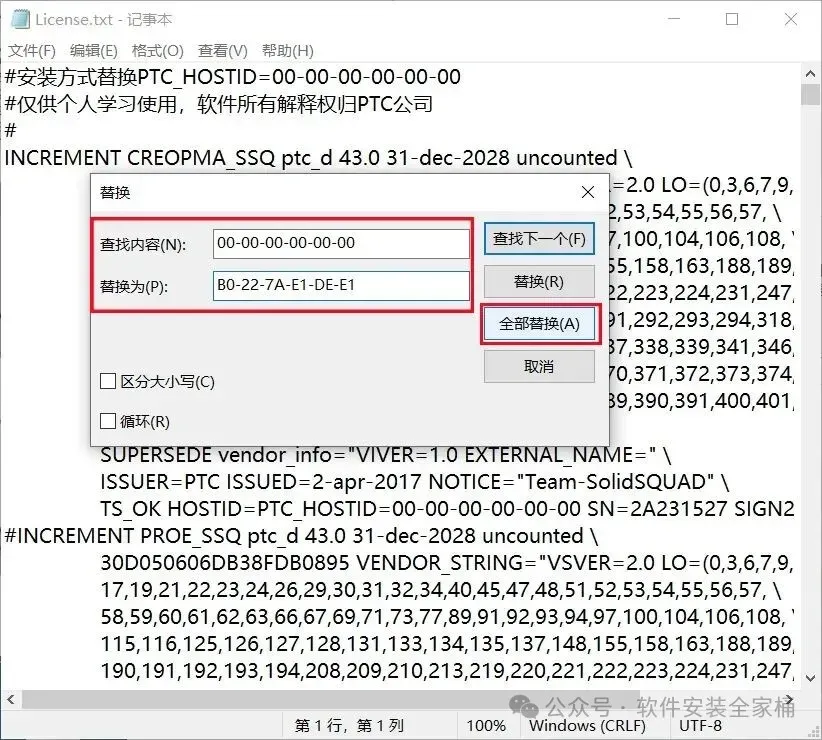This screenshot has width=822, height=740.
Task: Click the 100% zoom status bar entry
Action: click(x=486, y=726)
